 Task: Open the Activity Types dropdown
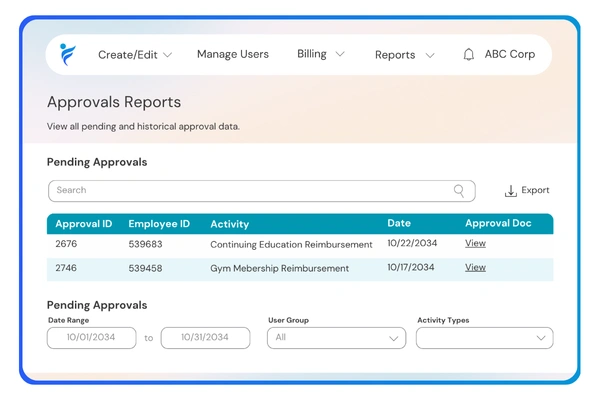tap(484, 338)
